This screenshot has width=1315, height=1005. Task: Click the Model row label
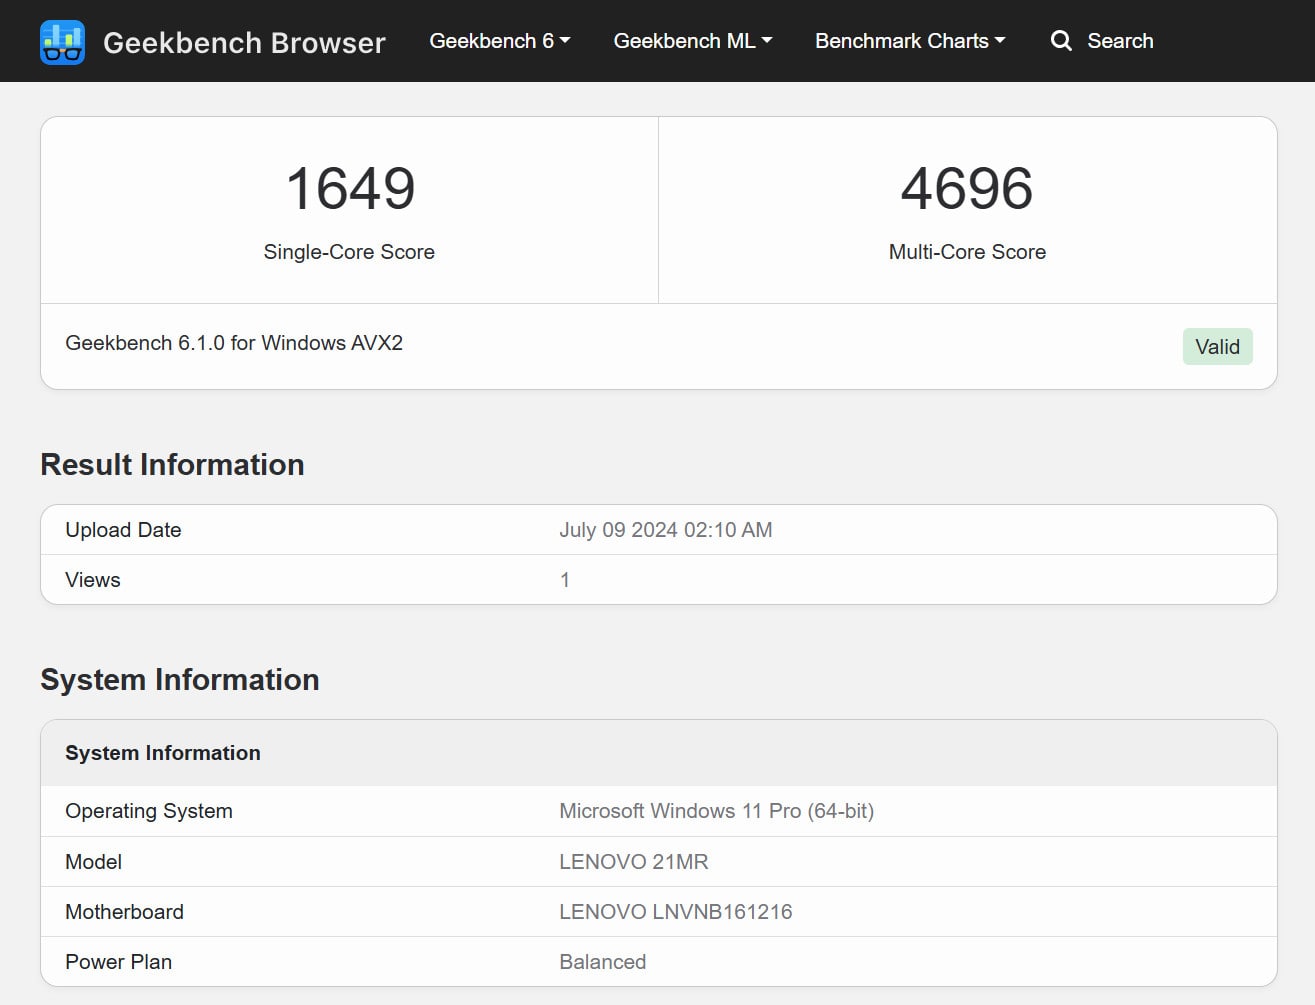tap(94, 862)
